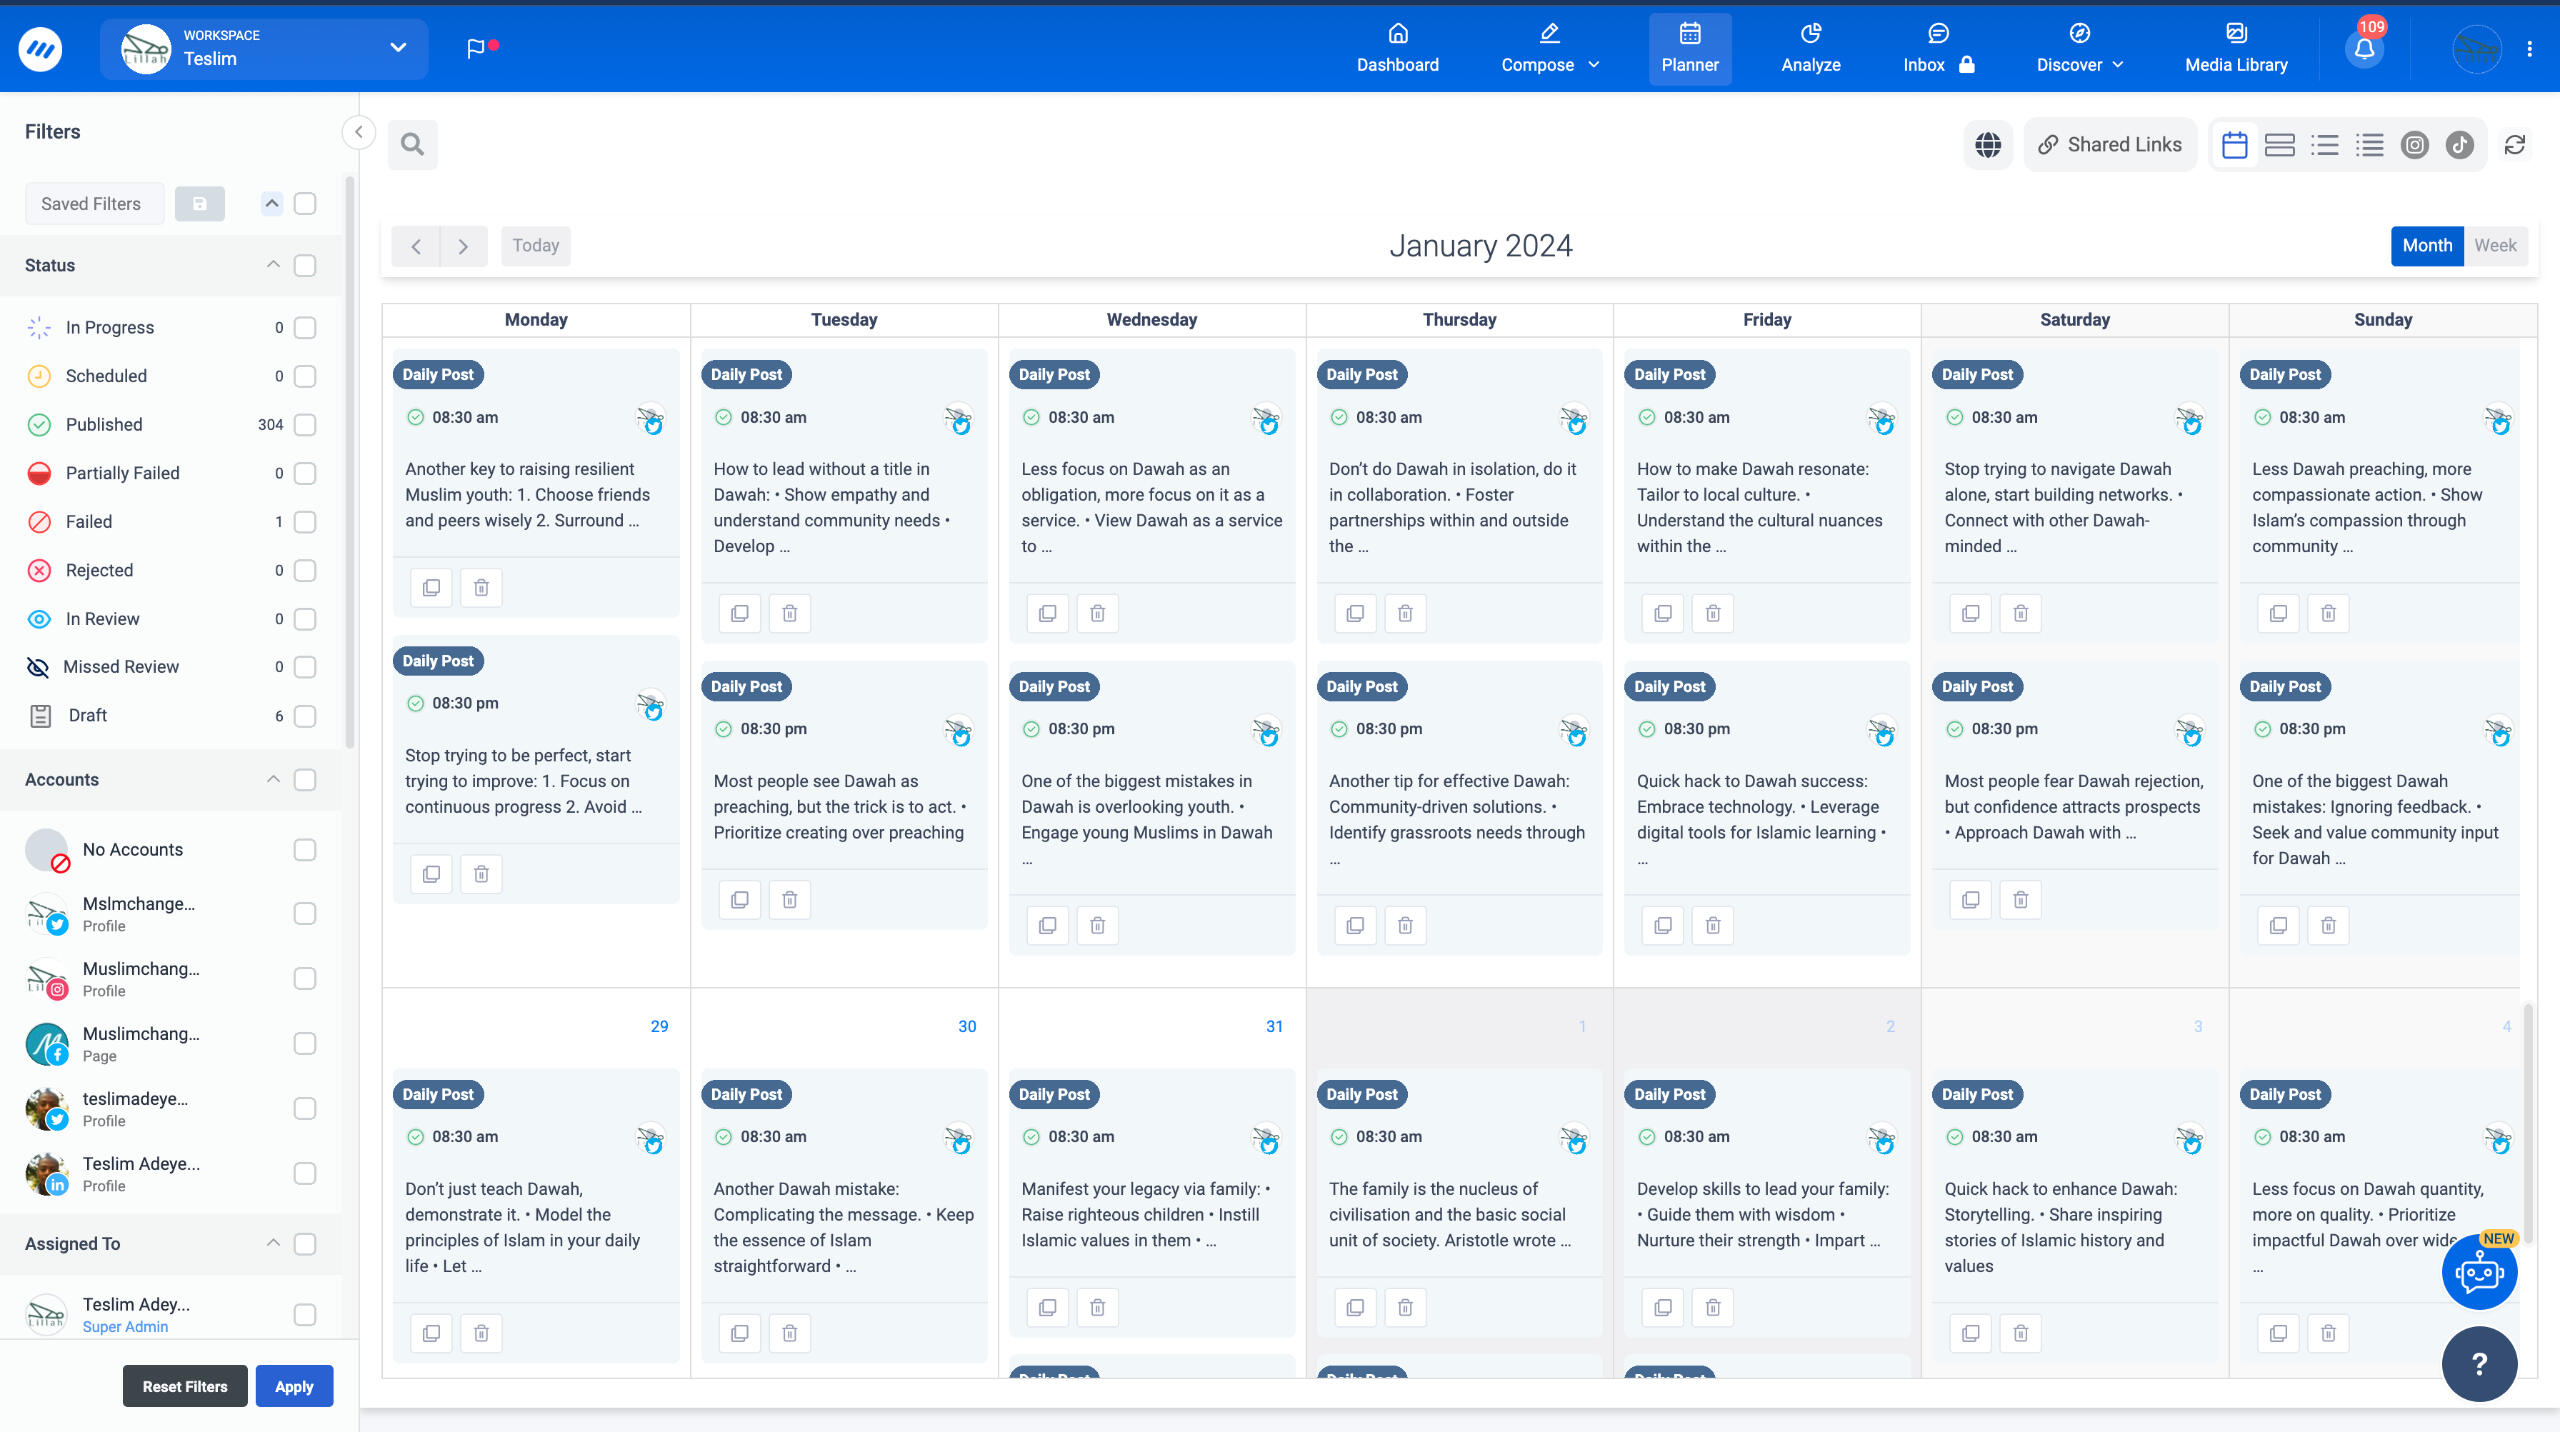Check the Published status filter checkbox
2560x1432 pixels.
pos(304,424)
